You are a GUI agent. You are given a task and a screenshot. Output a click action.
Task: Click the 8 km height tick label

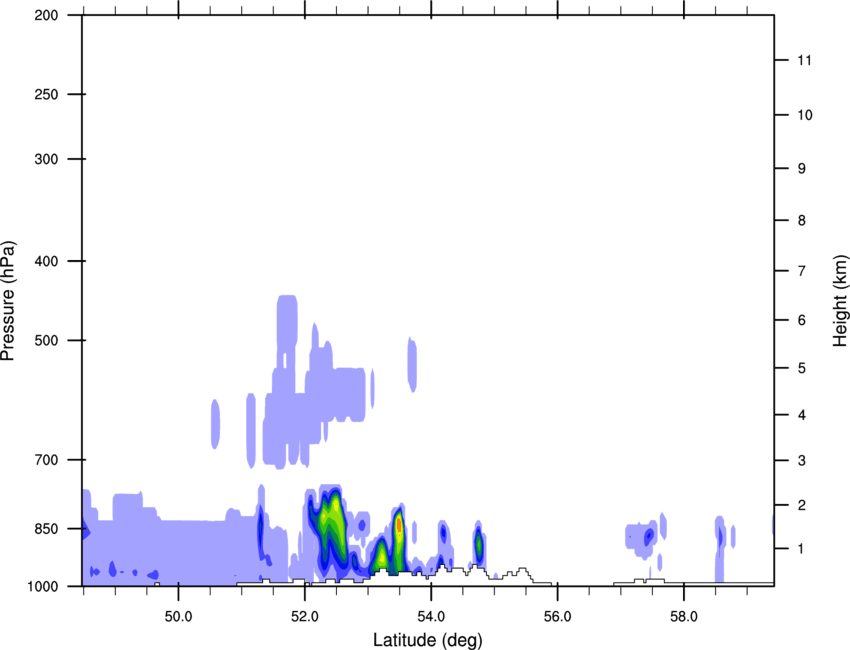(x=802, y=220)
